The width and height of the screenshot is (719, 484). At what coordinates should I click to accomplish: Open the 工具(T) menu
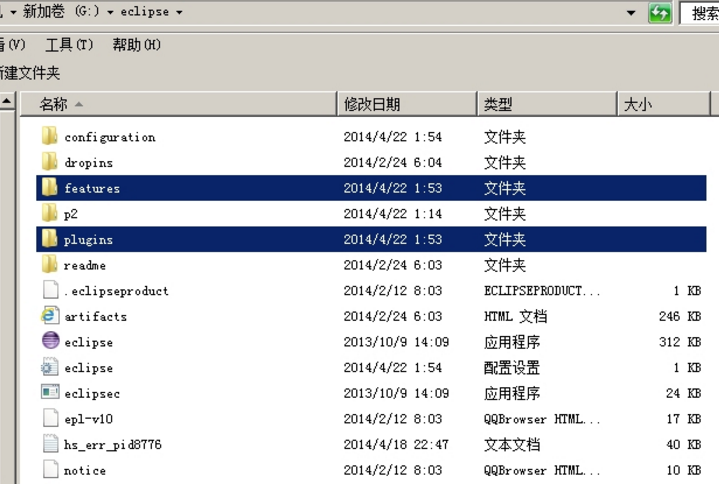(69, 44)
